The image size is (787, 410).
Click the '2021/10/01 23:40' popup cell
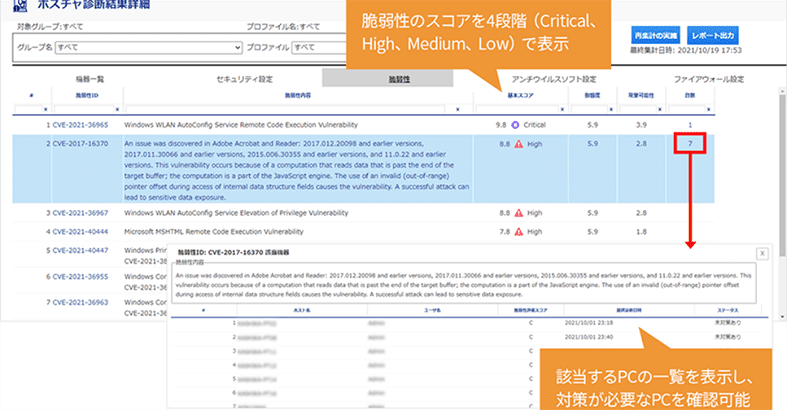[589, 337]
